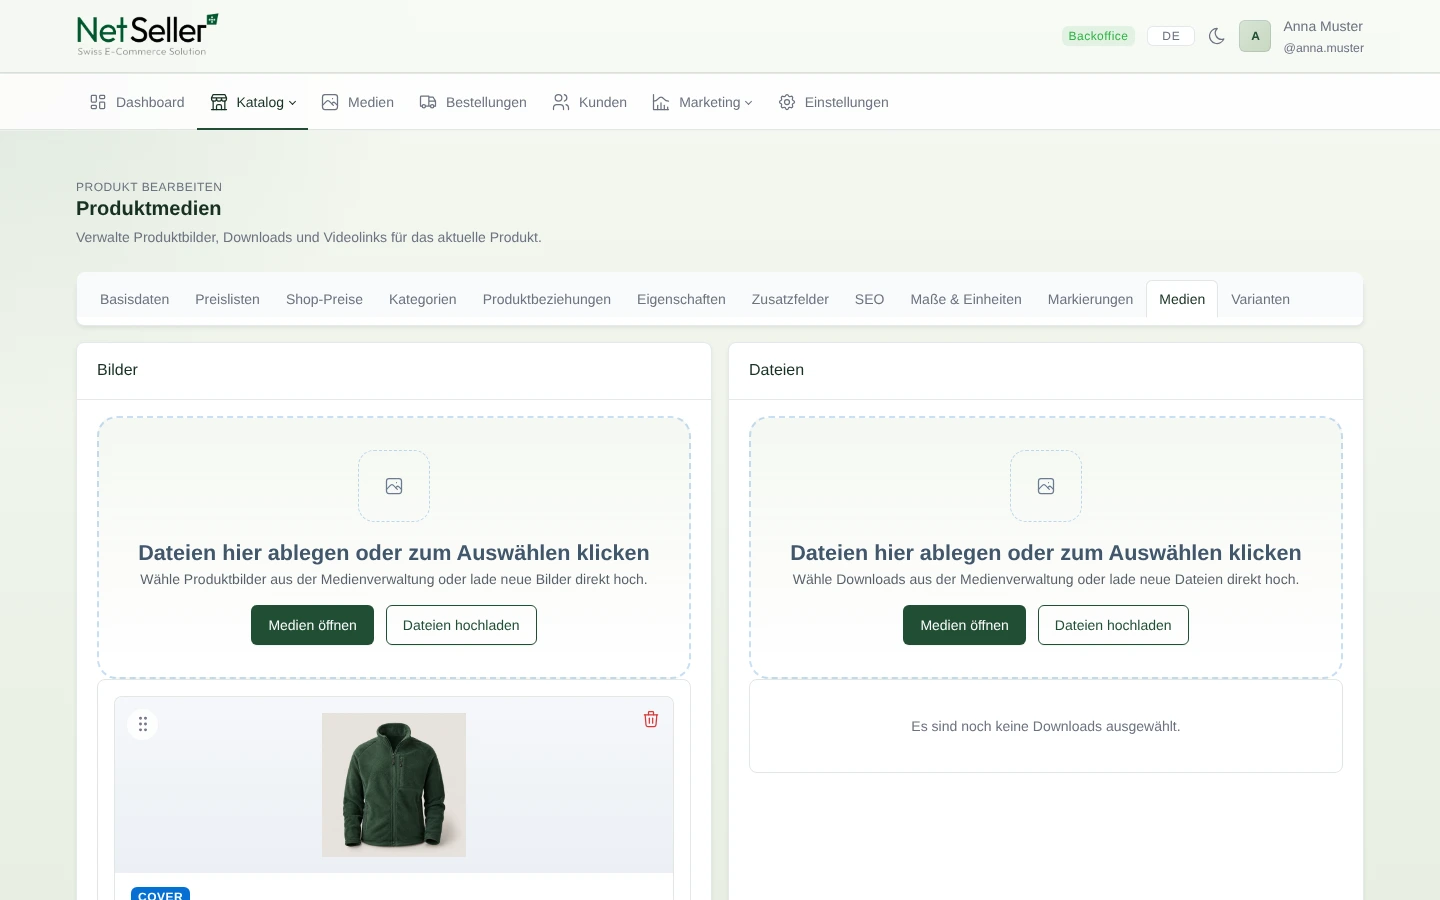Click the Einstellungen gear icon
Viewport: 1440px width, 900px height.
click(787, 102)
